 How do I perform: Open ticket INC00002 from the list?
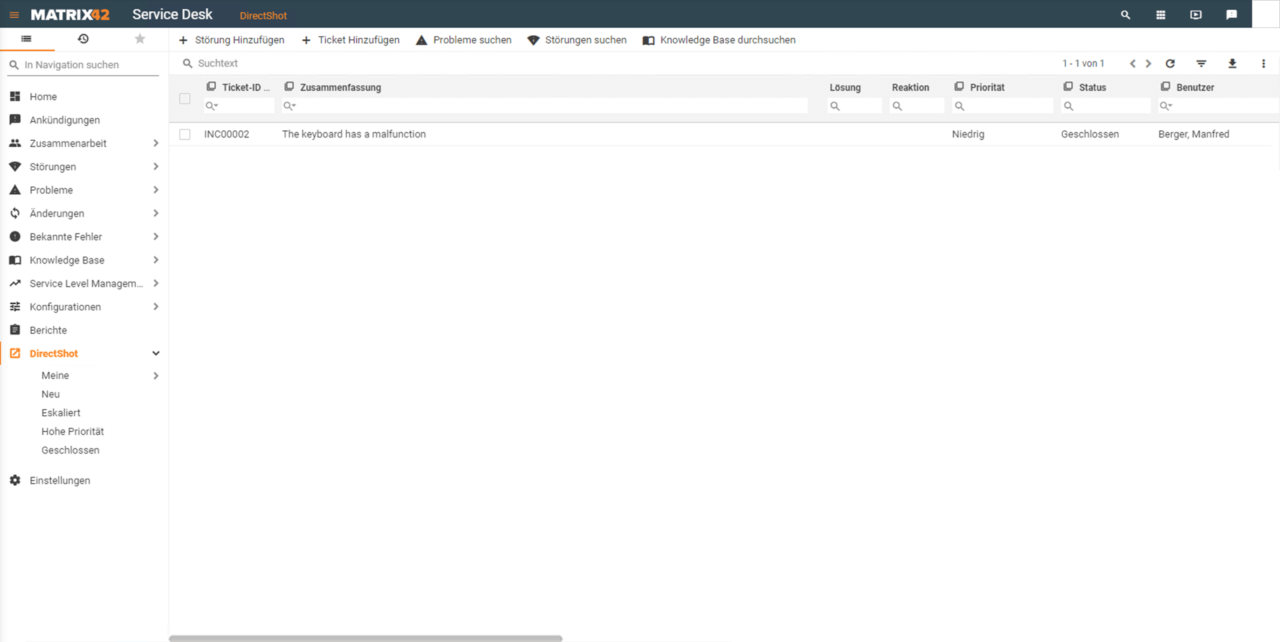pos(225,133)
